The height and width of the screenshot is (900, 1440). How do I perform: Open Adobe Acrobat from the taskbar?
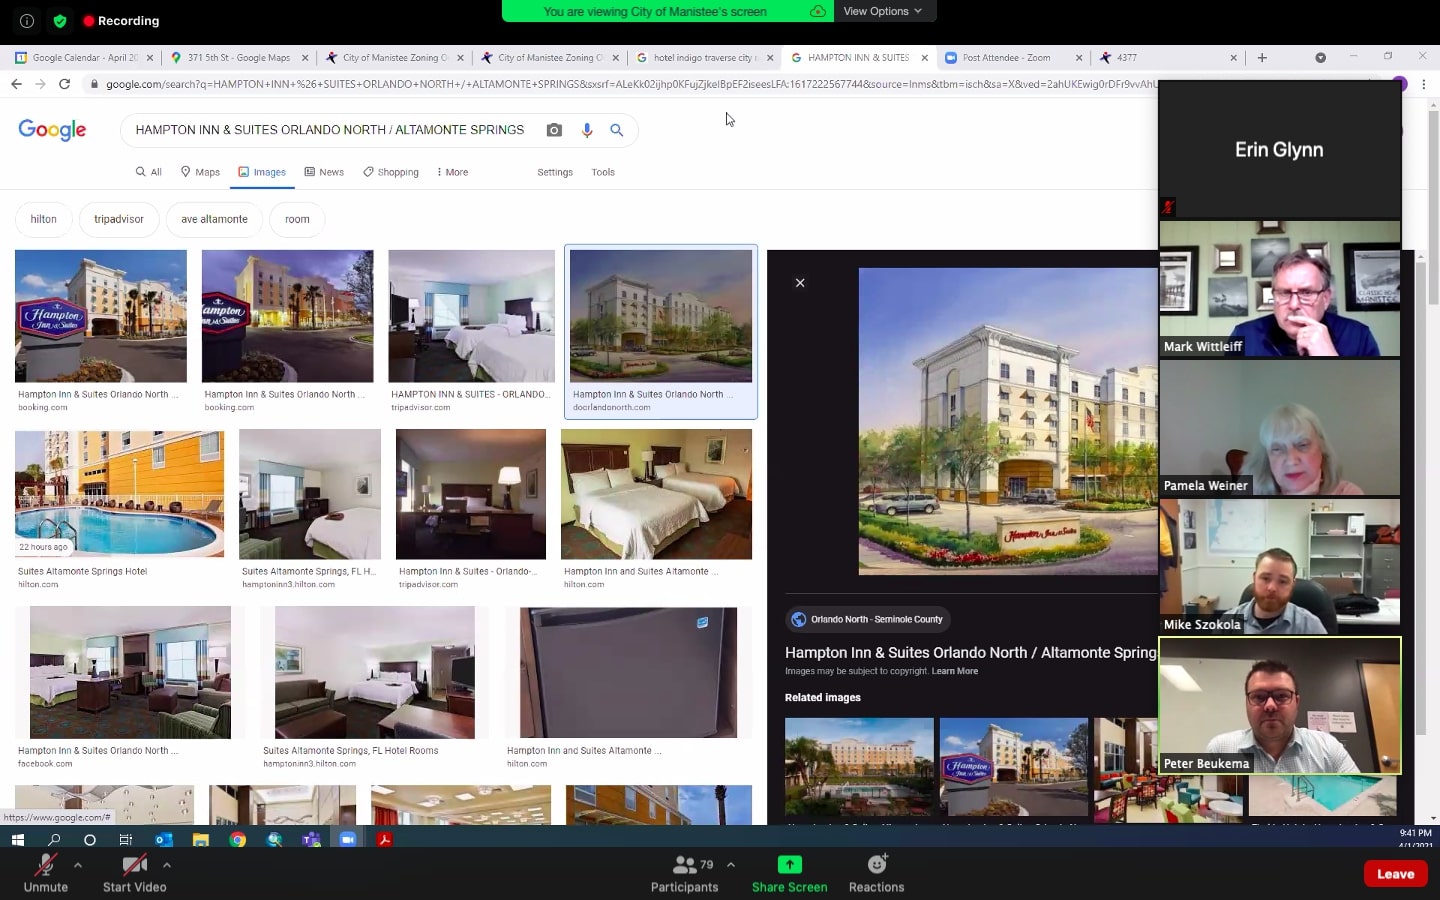pos(384,841)
